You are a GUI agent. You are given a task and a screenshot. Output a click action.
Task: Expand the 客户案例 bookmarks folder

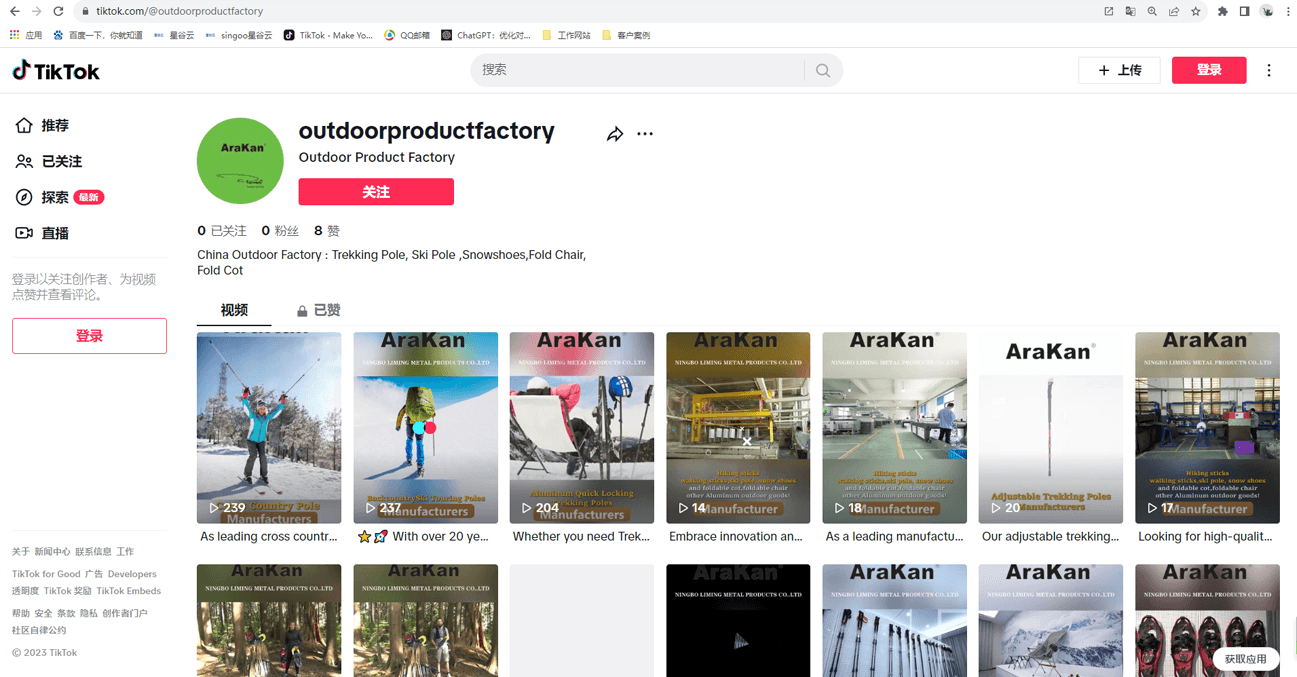[x=626, y=35]
